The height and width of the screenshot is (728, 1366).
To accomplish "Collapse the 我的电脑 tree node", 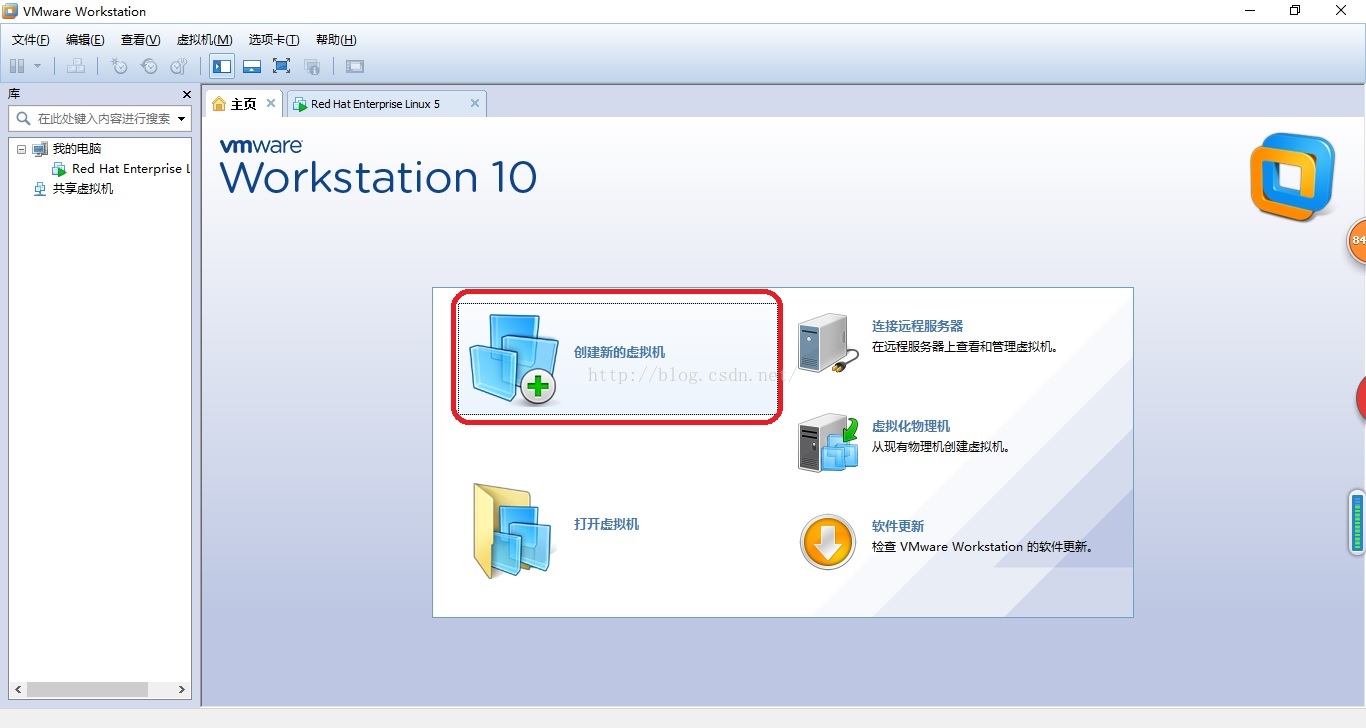I will pyautogui.click(x=21, y=149).
